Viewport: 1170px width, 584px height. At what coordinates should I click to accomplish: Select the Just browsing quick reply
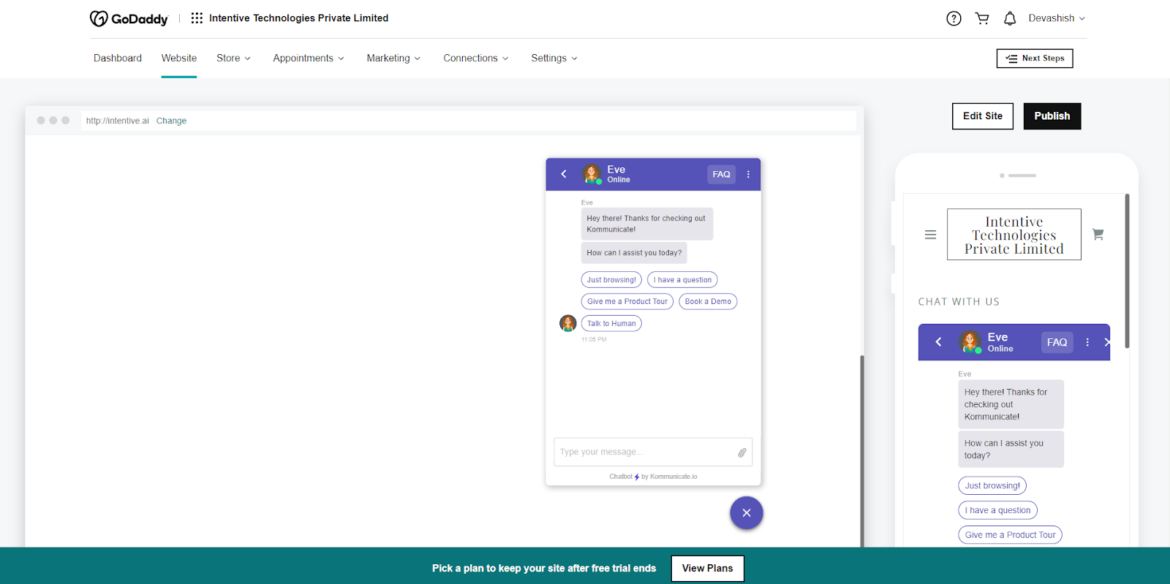(x=611, y=279)
